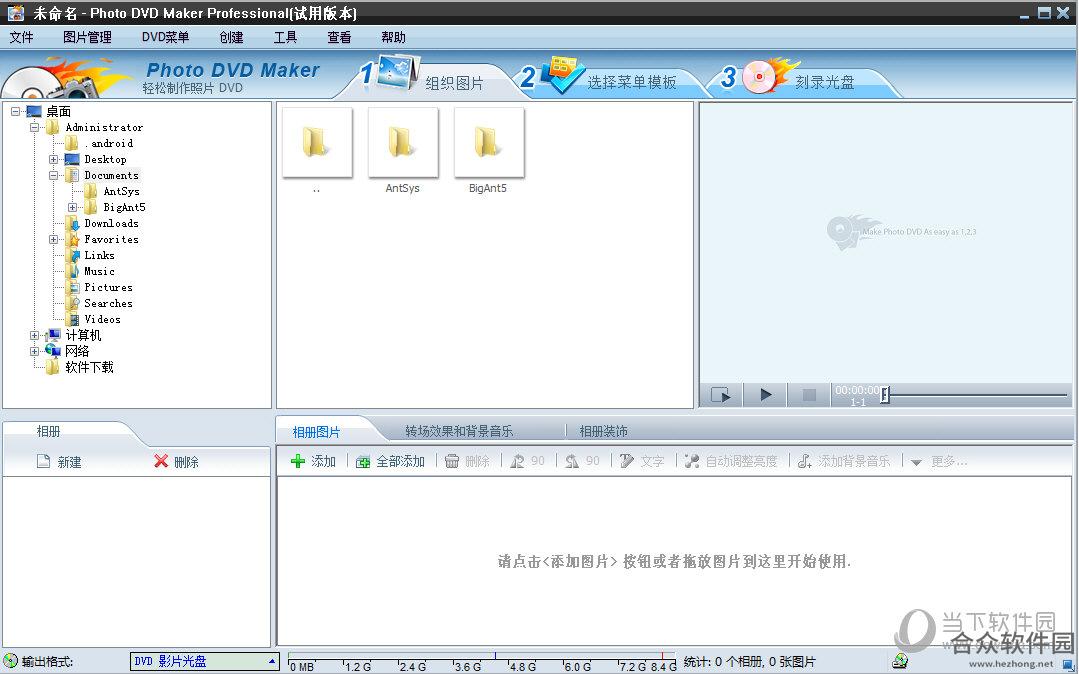Click the preview slideshow icon button
Screen dimensions: 1079x674
pyautogui.click(x=720, y=395)
